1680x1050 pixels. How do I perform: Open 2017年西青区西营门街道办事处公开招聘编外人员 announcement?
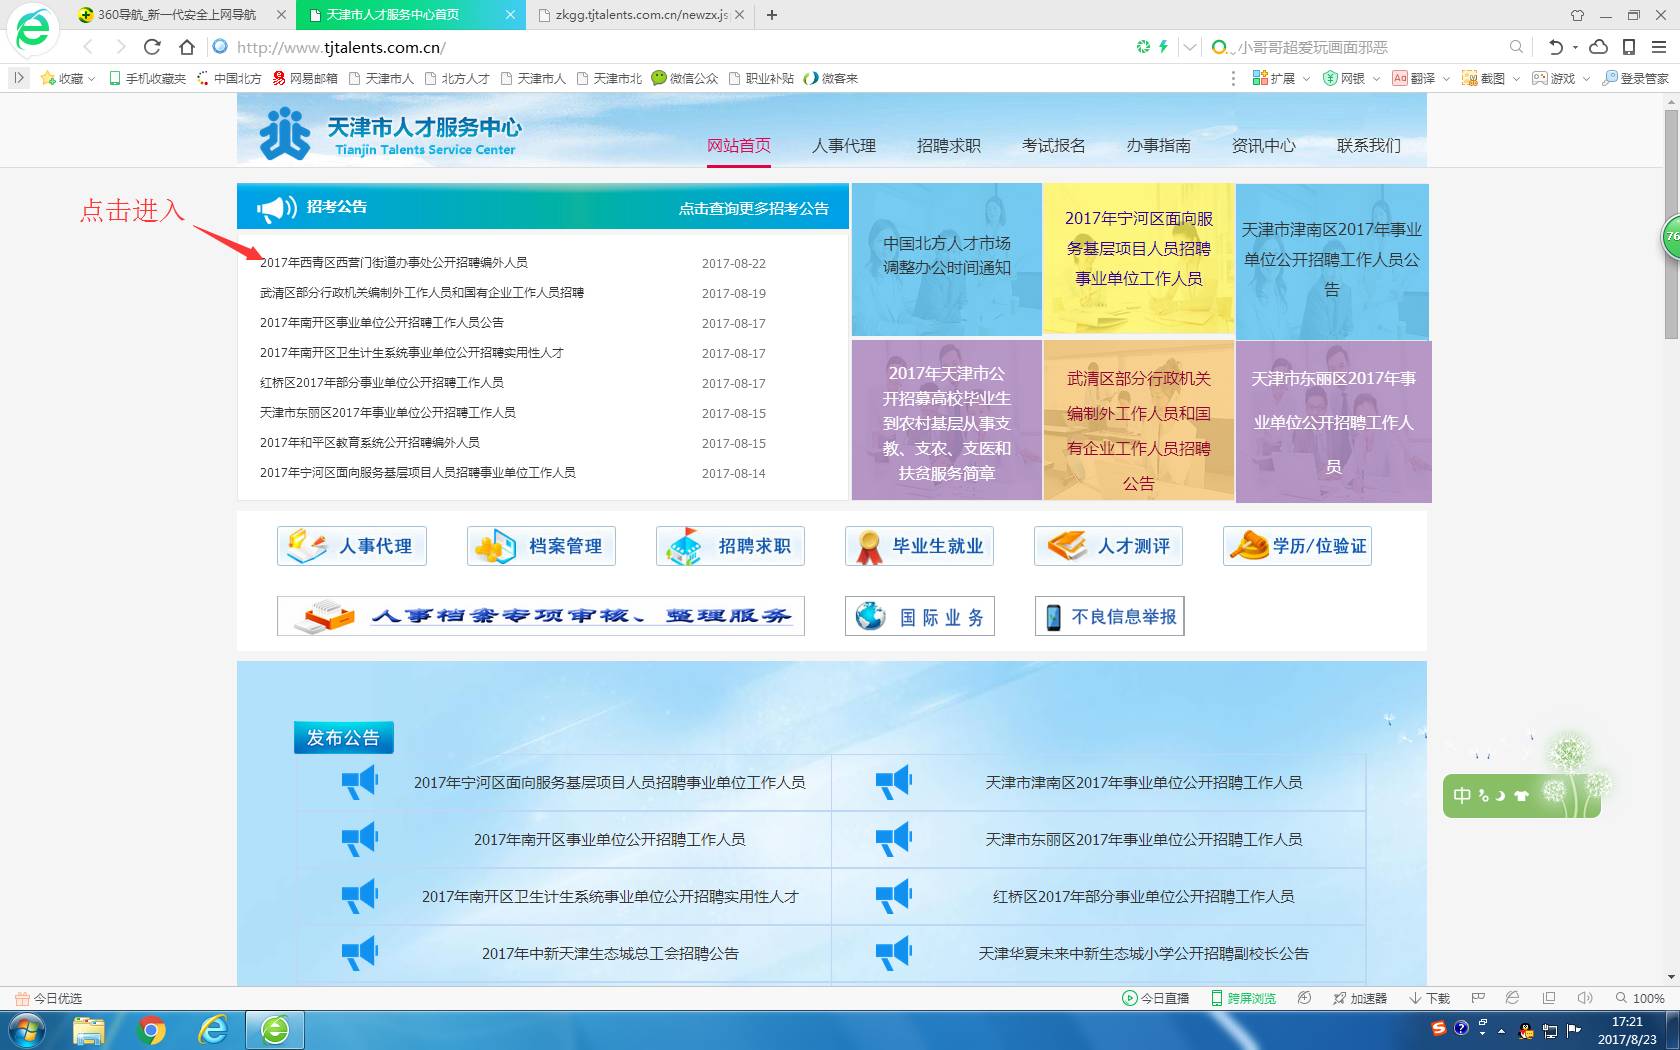[394, 263]
